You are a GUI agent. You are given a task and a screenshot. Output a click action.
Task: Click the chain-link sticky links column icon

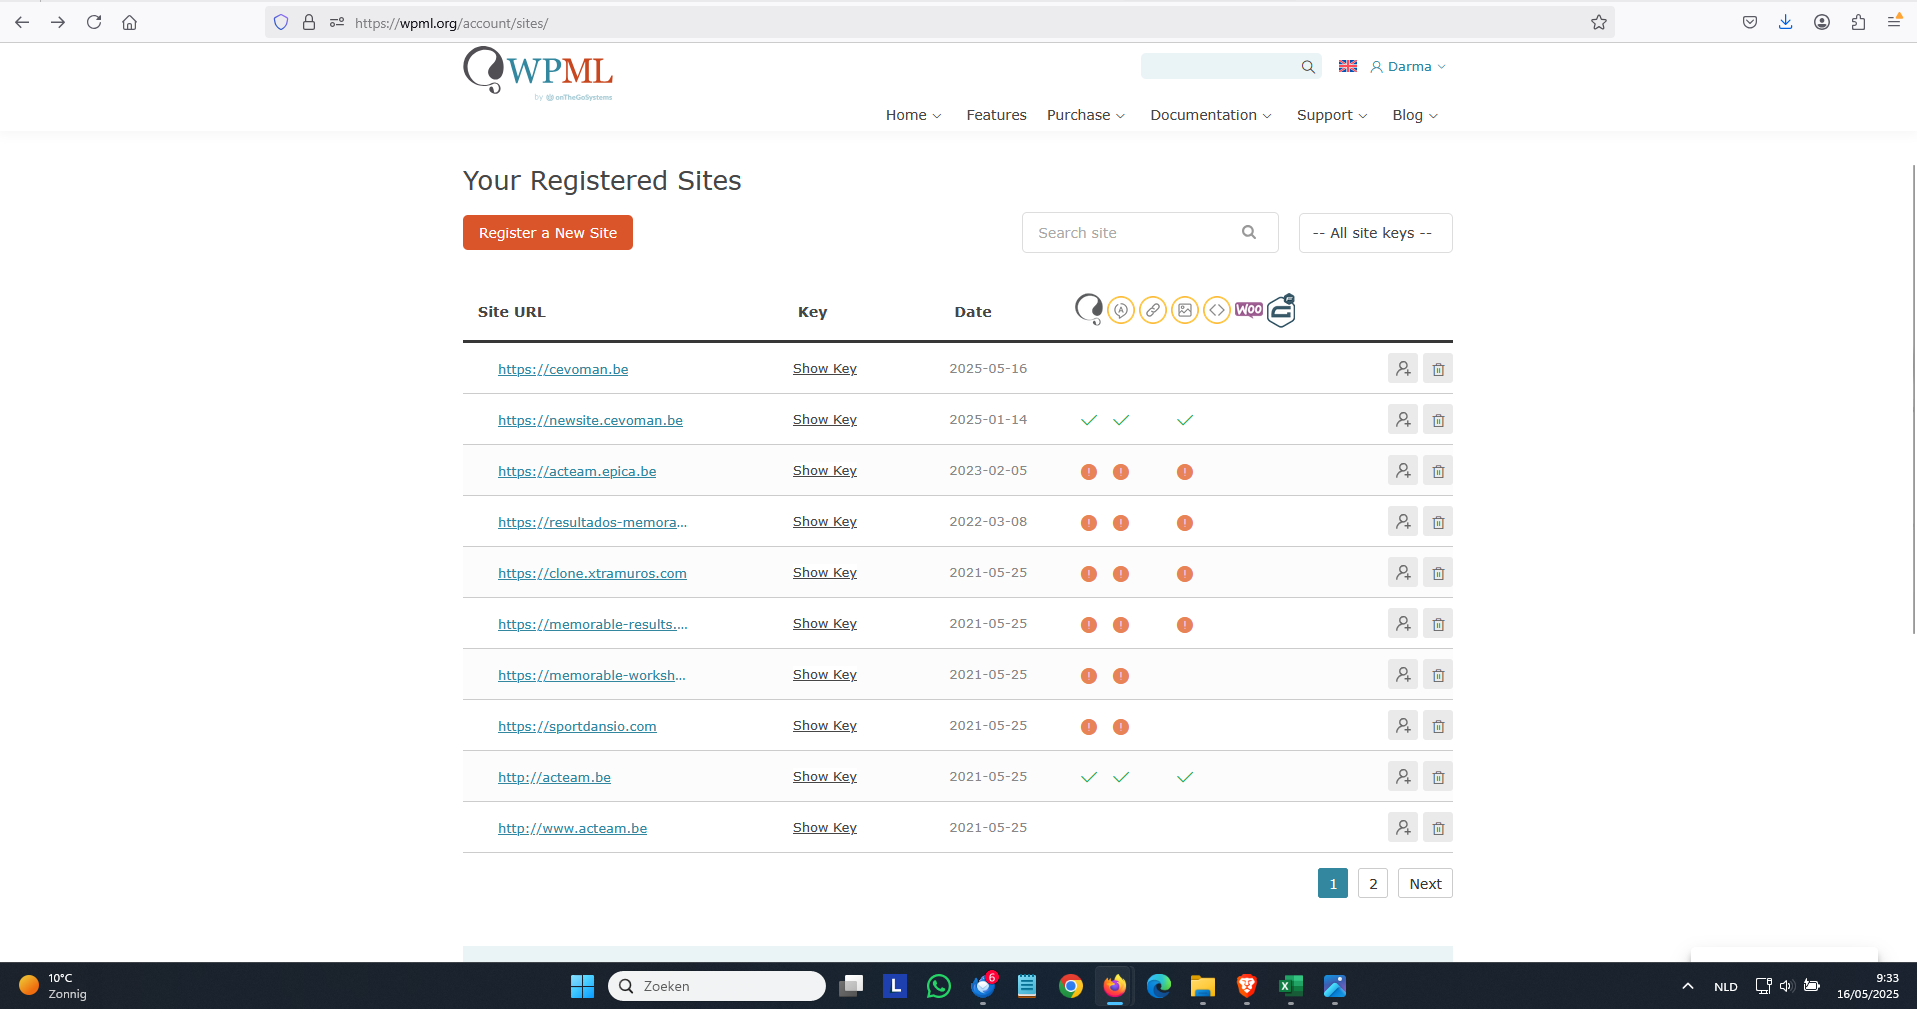tap(1153, 310)
